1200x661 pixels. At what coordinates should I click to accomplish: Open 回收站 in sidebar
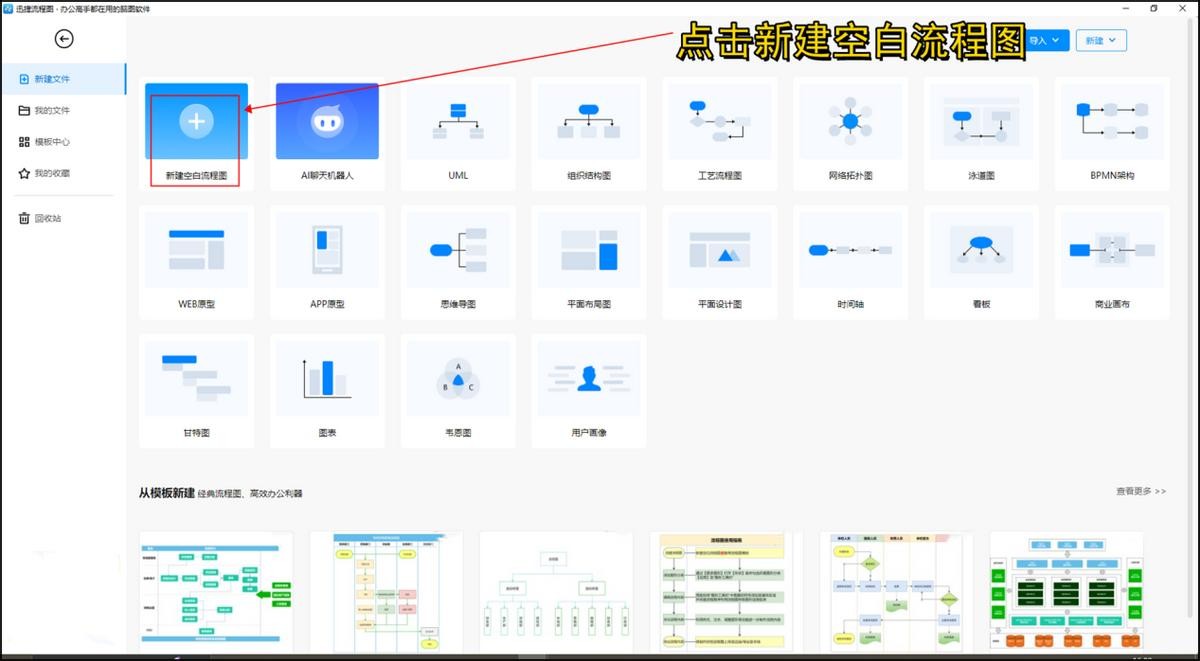[x=47, y=218]
